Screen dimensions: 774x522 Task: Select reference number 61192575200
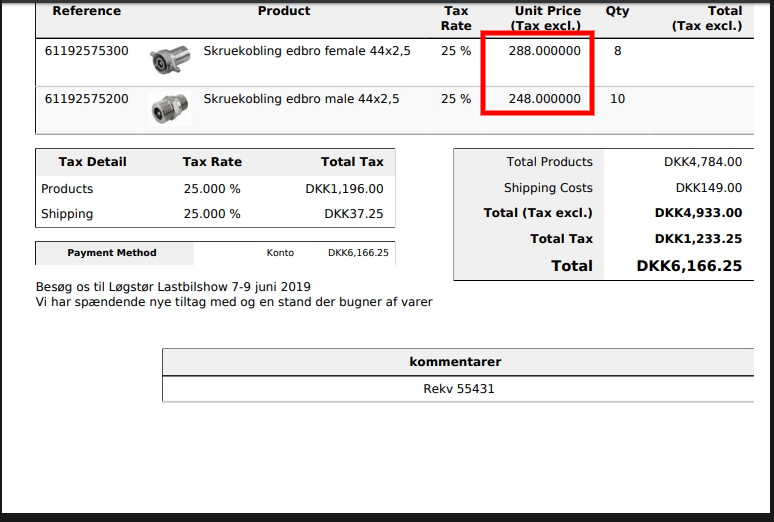86,99
